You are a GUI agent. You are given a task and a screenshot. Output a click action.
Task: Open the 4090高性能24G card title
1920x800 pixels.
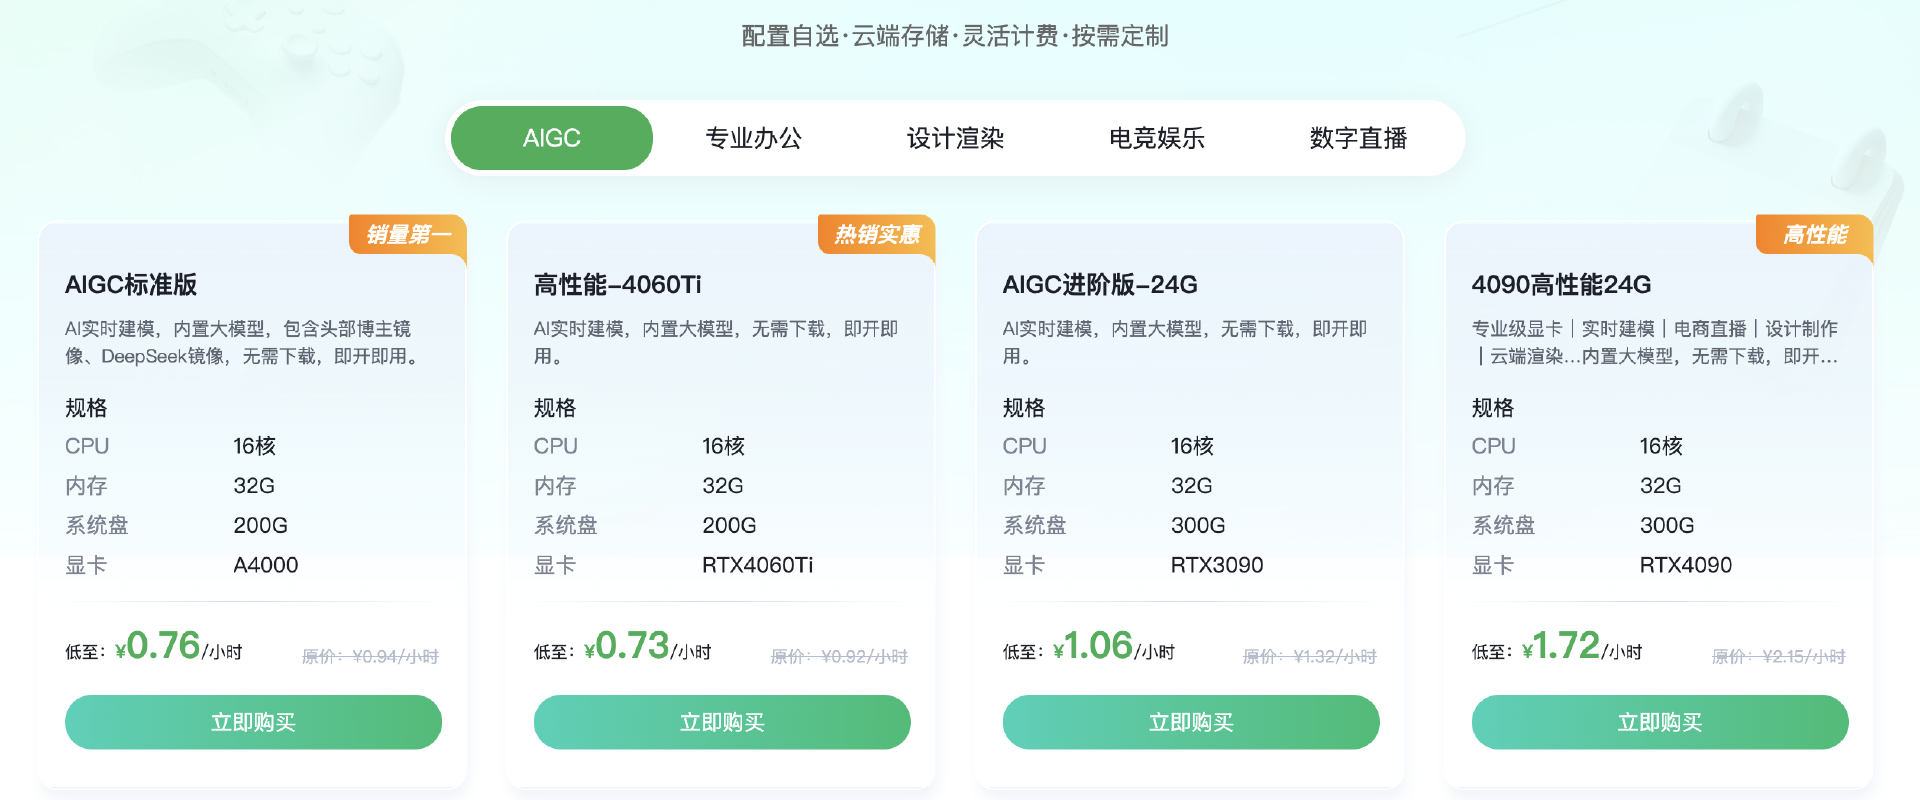pos(1561,285)
